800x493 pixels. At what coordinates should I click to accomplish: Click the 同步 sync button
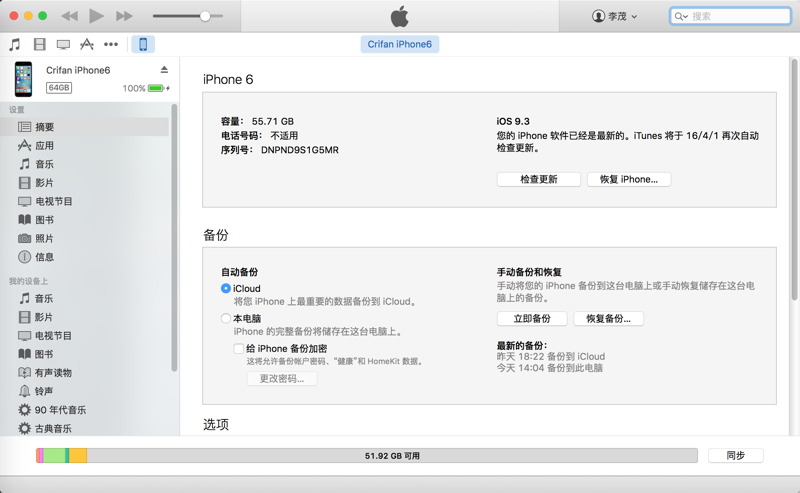(736, 455)
